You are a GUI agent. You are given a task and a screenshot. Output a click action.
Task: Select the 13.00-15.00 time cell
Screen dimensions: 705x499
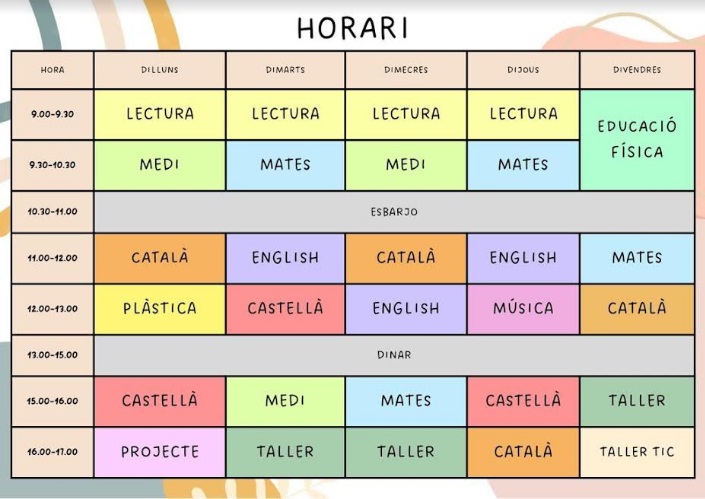point(52,355)
